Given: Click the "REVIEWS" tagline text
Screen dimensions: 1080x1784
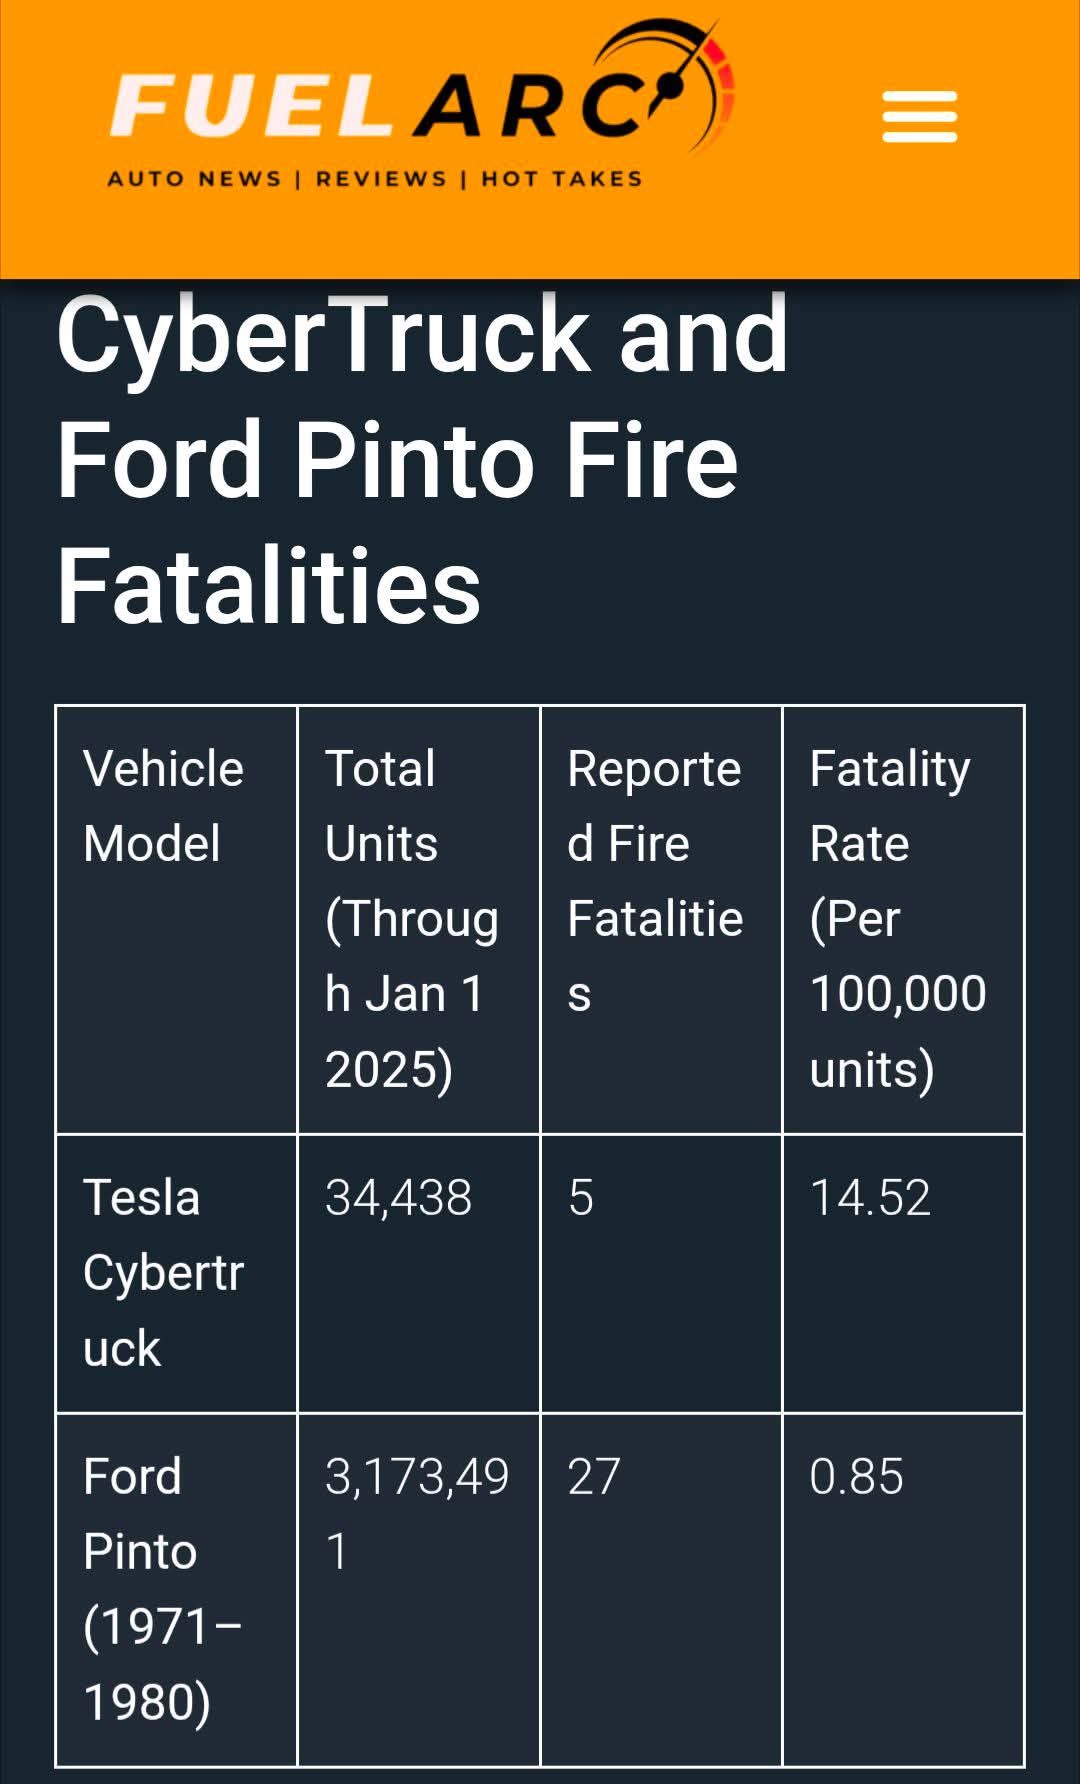Looking at the screenshot, I should pos(381,179).
